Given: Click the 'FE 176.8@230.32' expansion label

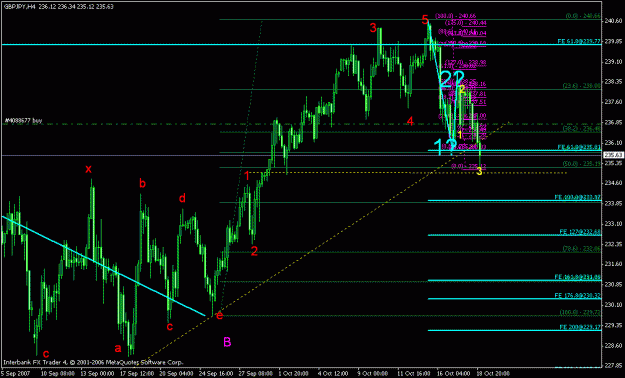Looking at the screenshot, I should point(578,295).
